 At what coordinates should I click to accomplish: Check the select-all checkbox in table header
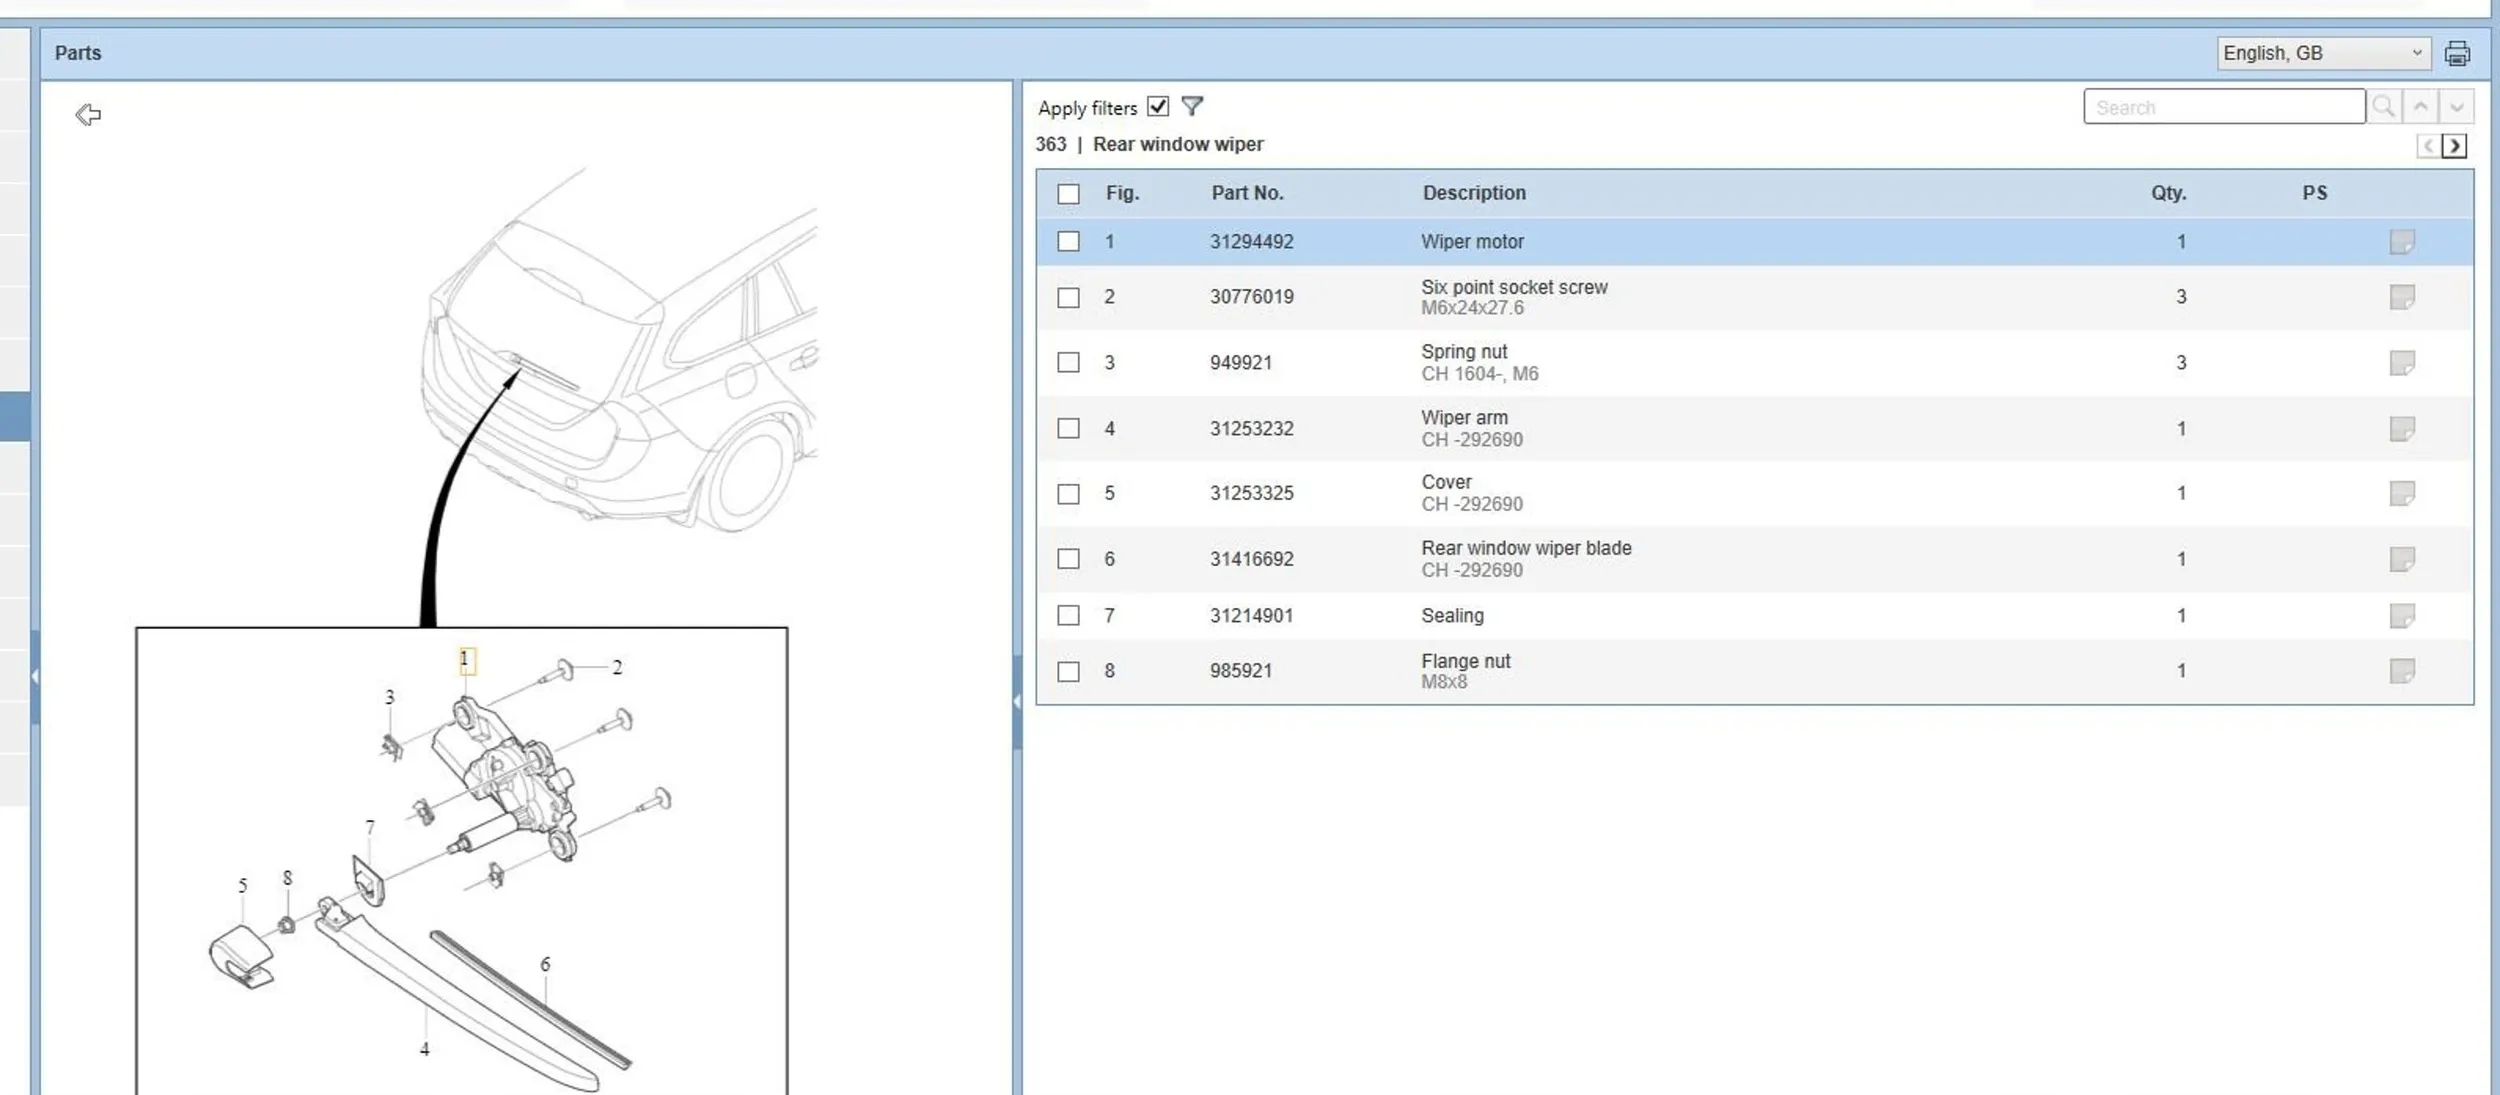tap(1069, 194)
